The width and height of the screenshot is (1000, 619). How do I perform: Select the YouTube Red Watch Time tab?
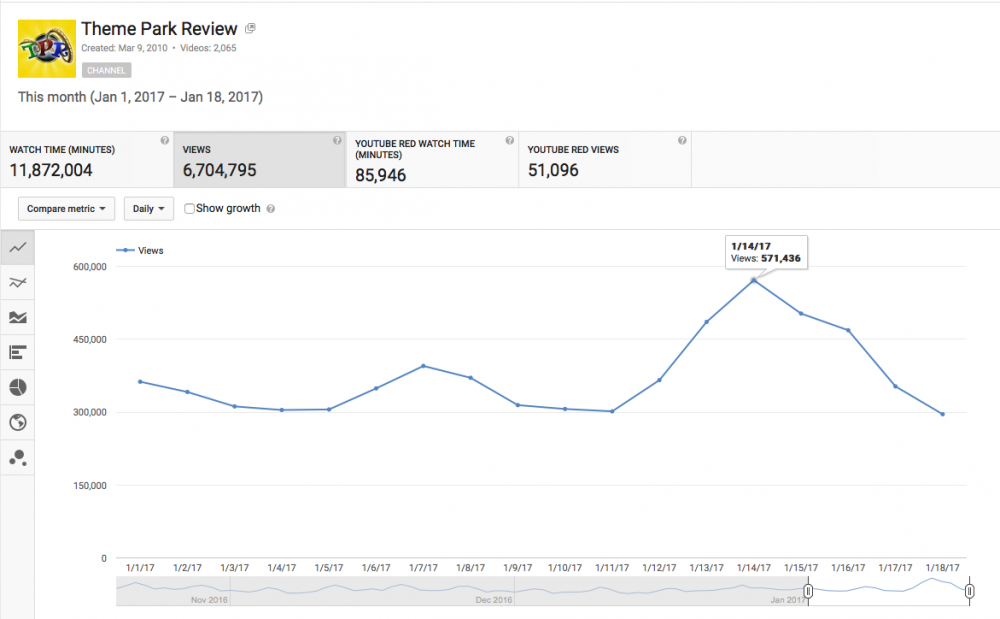coord(431,160)
